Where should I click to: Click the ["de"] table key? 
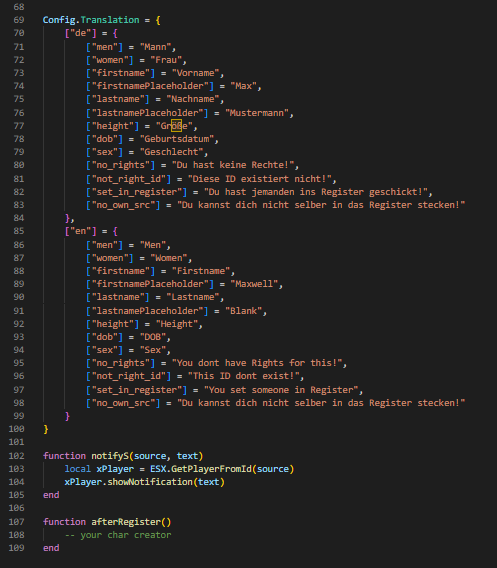click(x=80, y=33)
